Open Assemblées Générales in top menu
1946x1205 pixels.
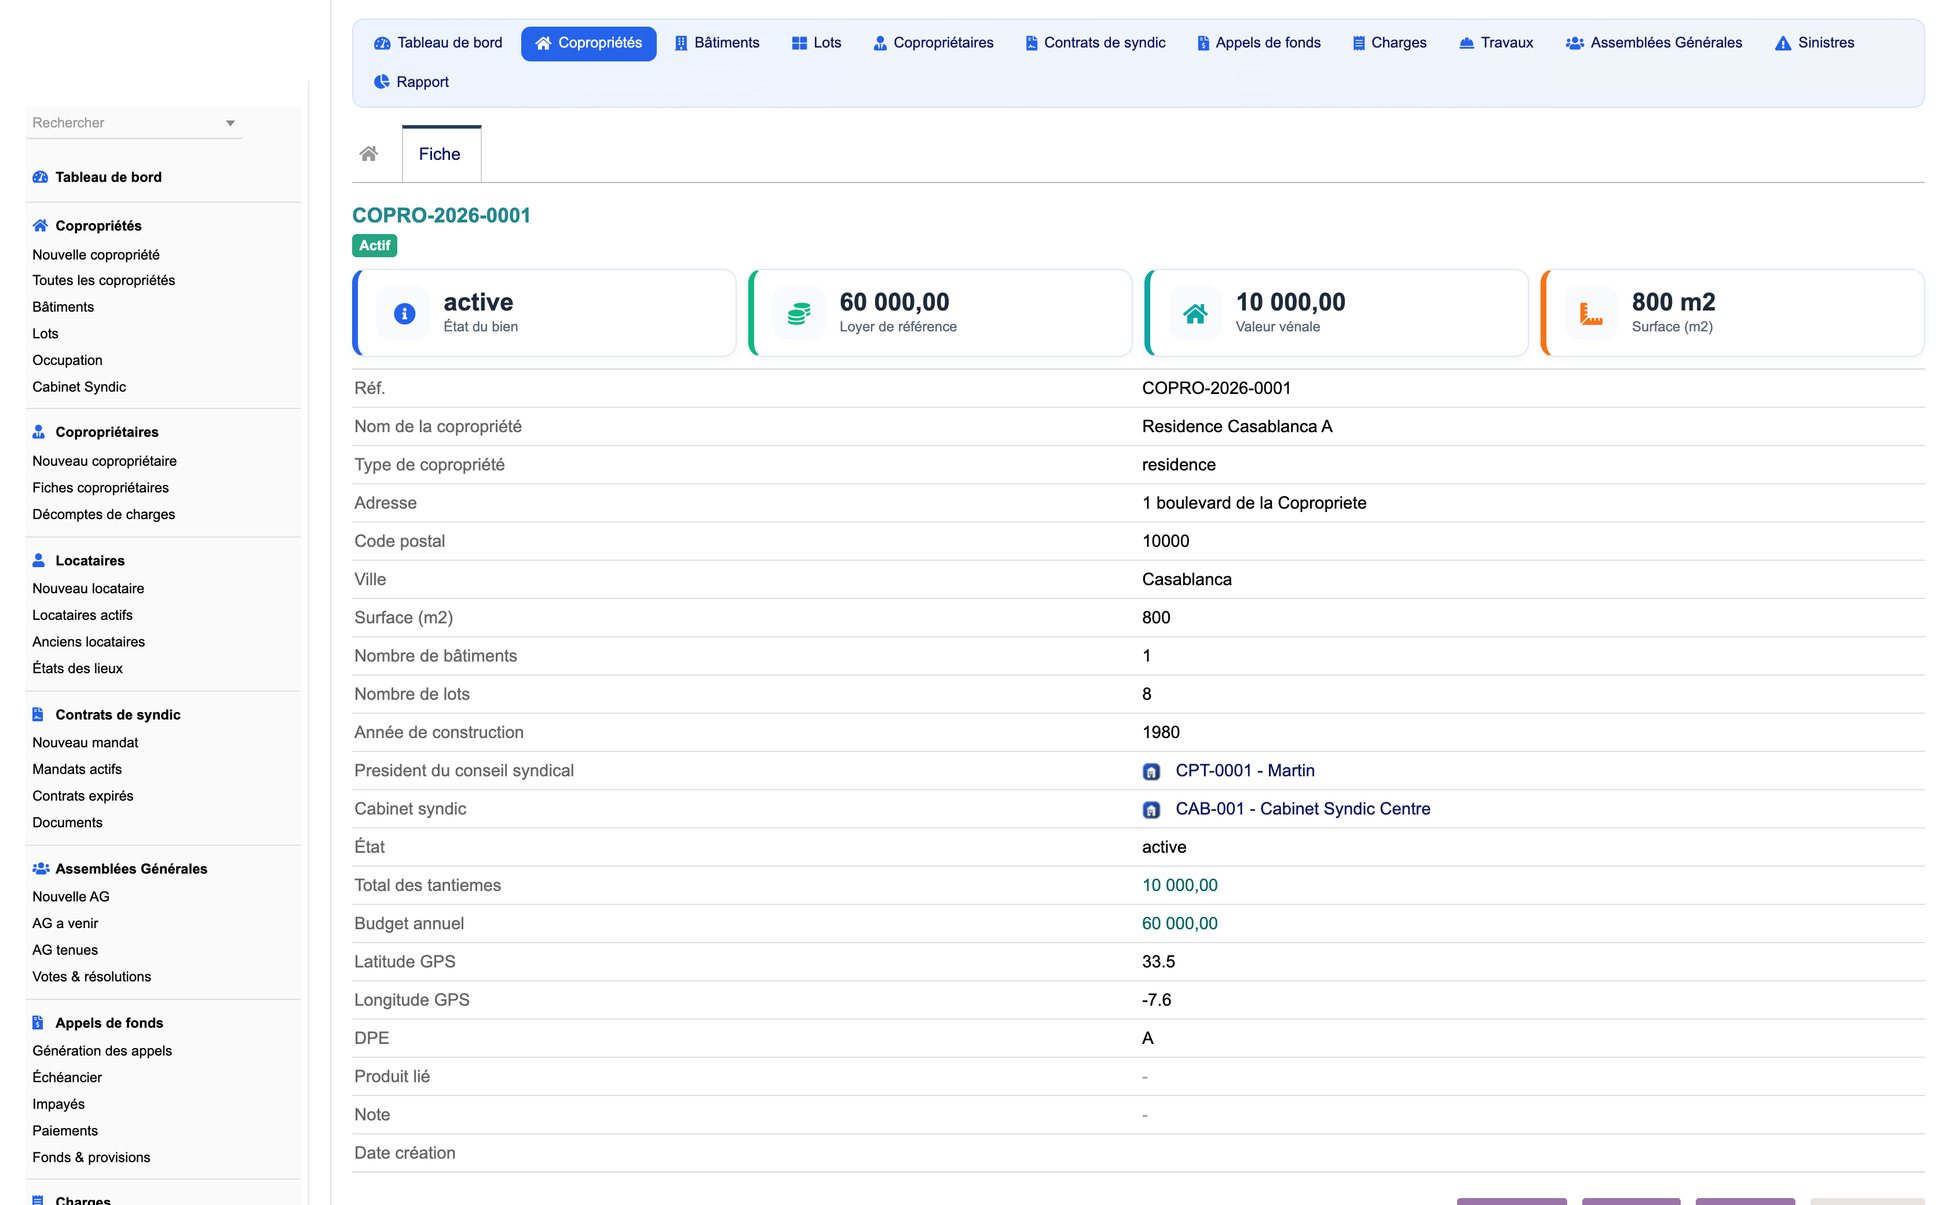pos(1654,43)
